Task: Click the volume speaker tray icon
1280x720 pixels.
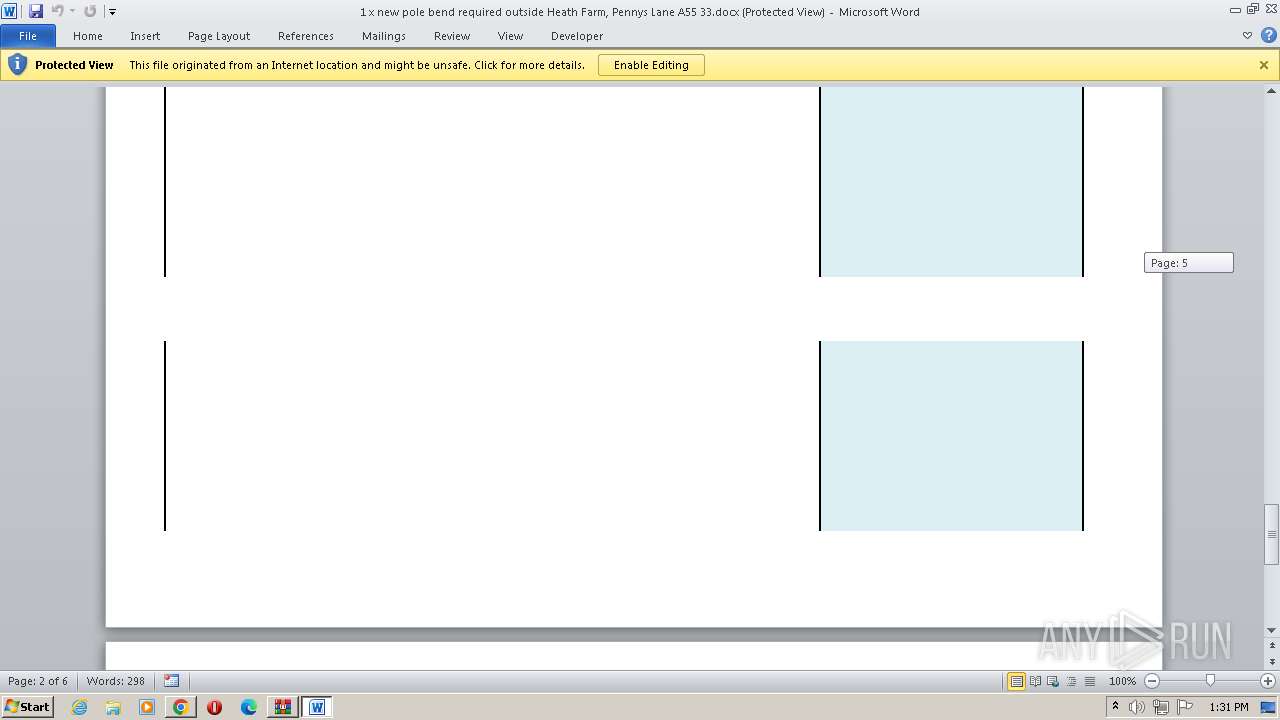Action: [1137, 707]
